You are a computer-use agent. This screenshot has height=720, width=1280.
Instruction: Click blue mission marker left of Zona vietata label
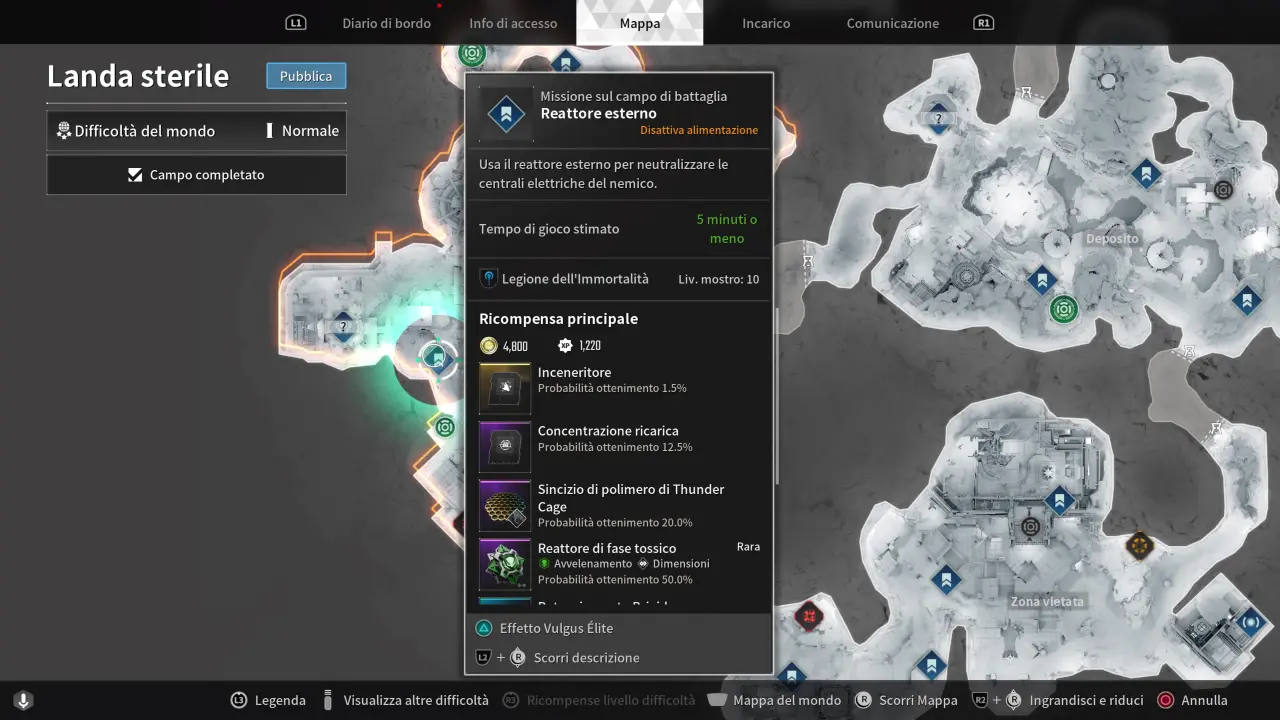tap(946, 579)
